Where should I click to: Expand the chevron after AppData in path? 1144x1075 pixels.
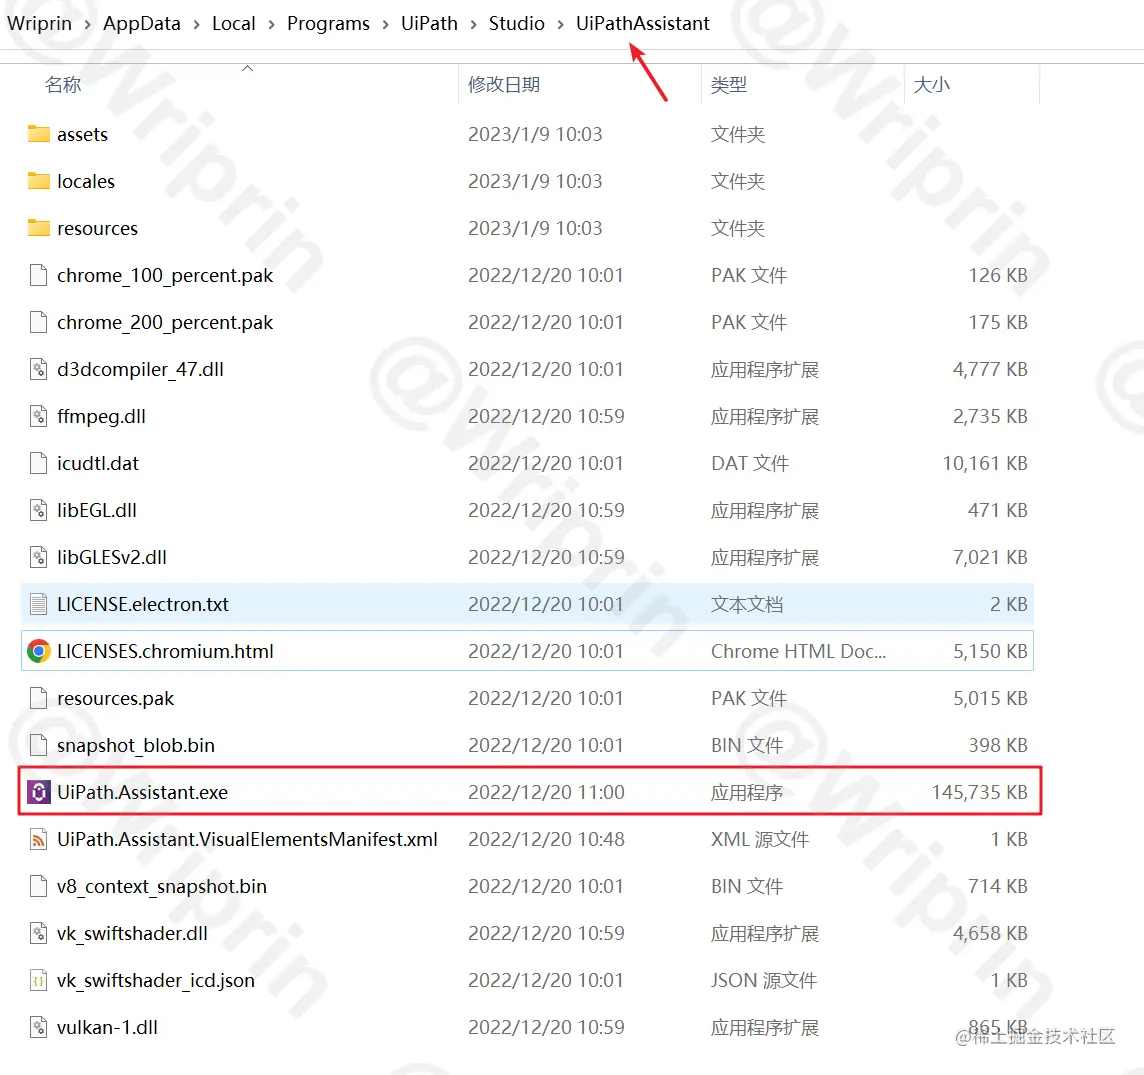coord(196,24)
